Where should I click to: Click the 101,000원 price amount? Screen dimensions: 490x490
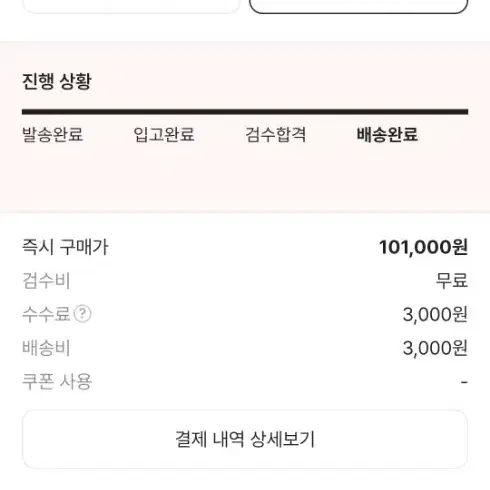(x=423, y=247)
